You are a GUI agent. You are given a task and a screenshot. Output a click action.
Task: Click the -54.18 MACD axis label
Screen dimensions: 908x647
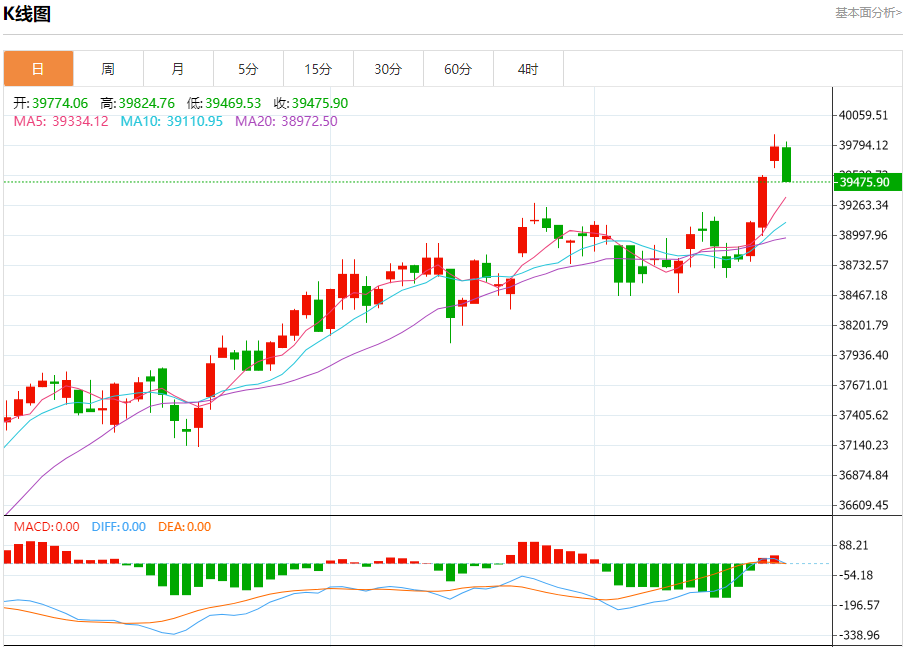click(856, 576)
